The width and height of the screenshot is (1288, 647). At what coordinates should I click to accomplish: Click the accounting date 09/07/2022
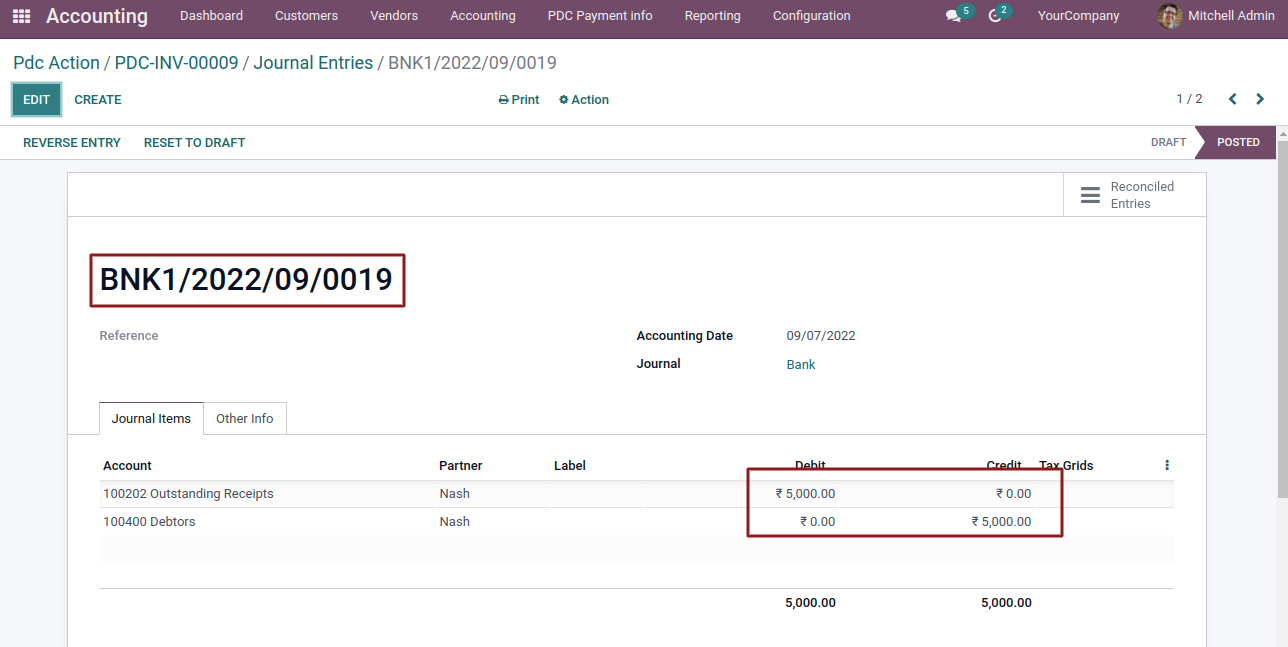pos(821,336)
